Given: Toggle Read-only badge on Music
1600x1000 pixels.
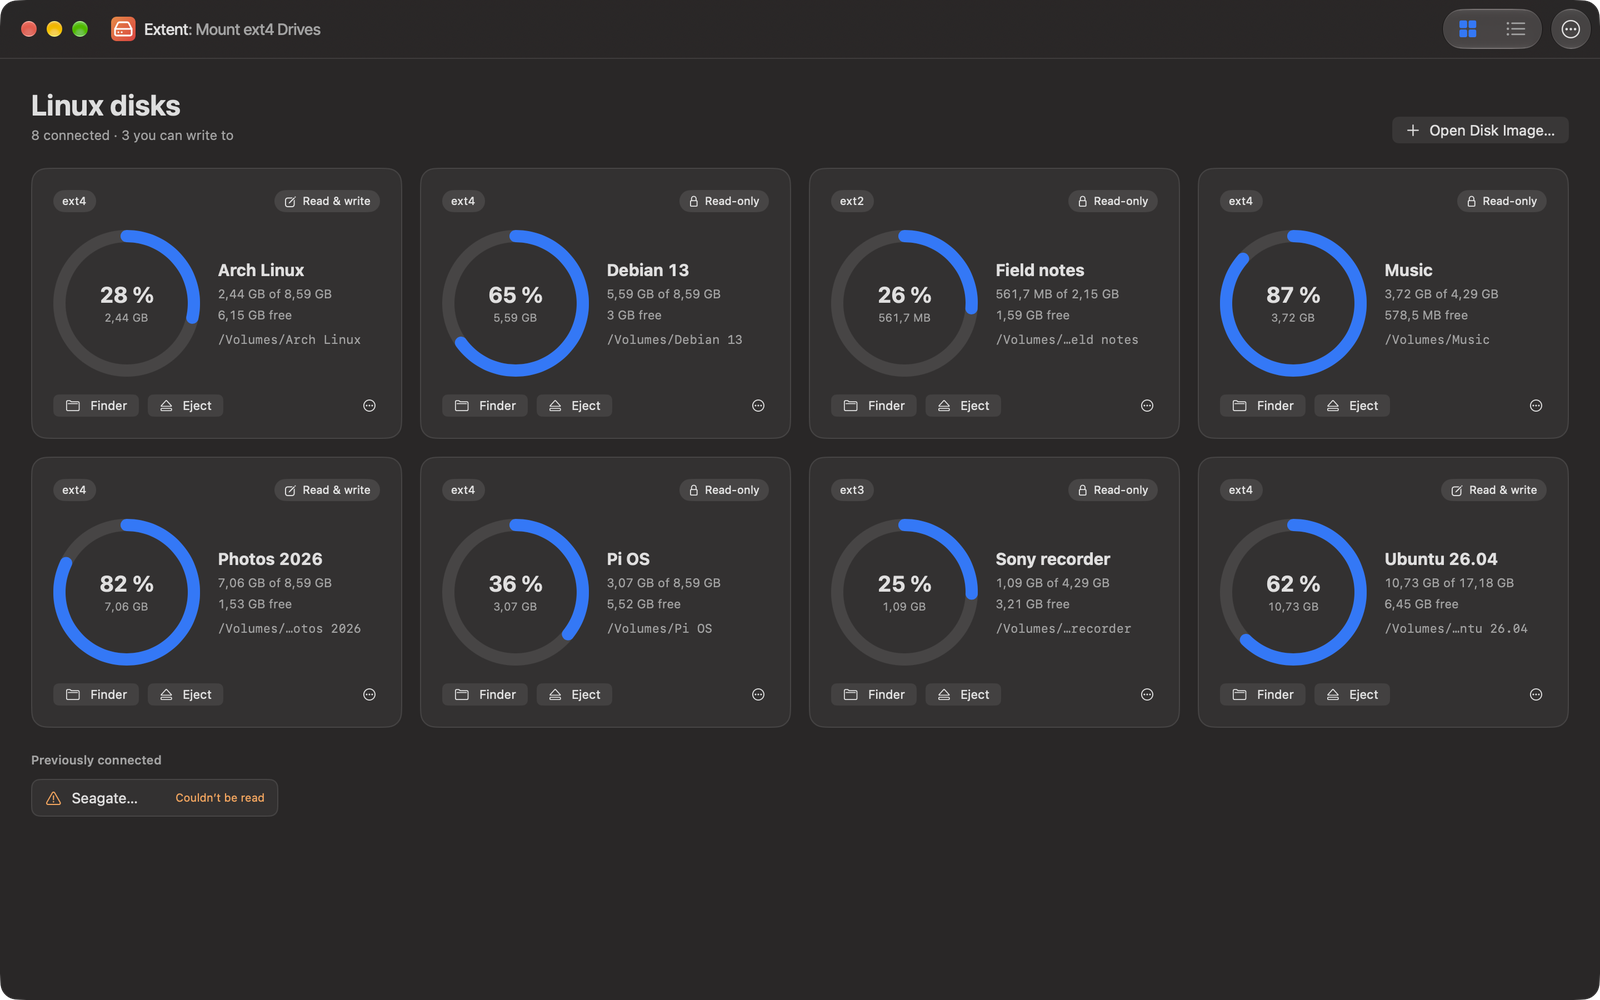Looking at the screenshot, I should [x=1502, y=201].
